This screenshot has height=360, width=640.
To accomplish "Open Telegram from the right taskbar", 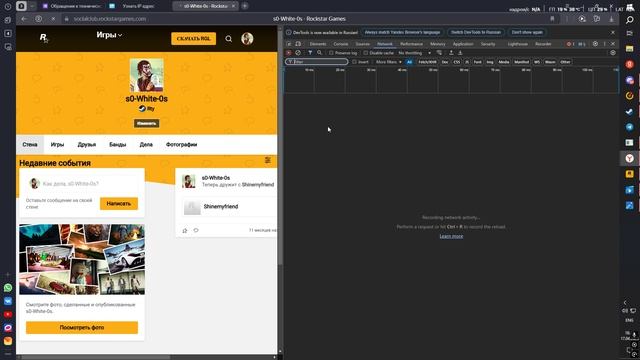I will [x=629, y=127].
